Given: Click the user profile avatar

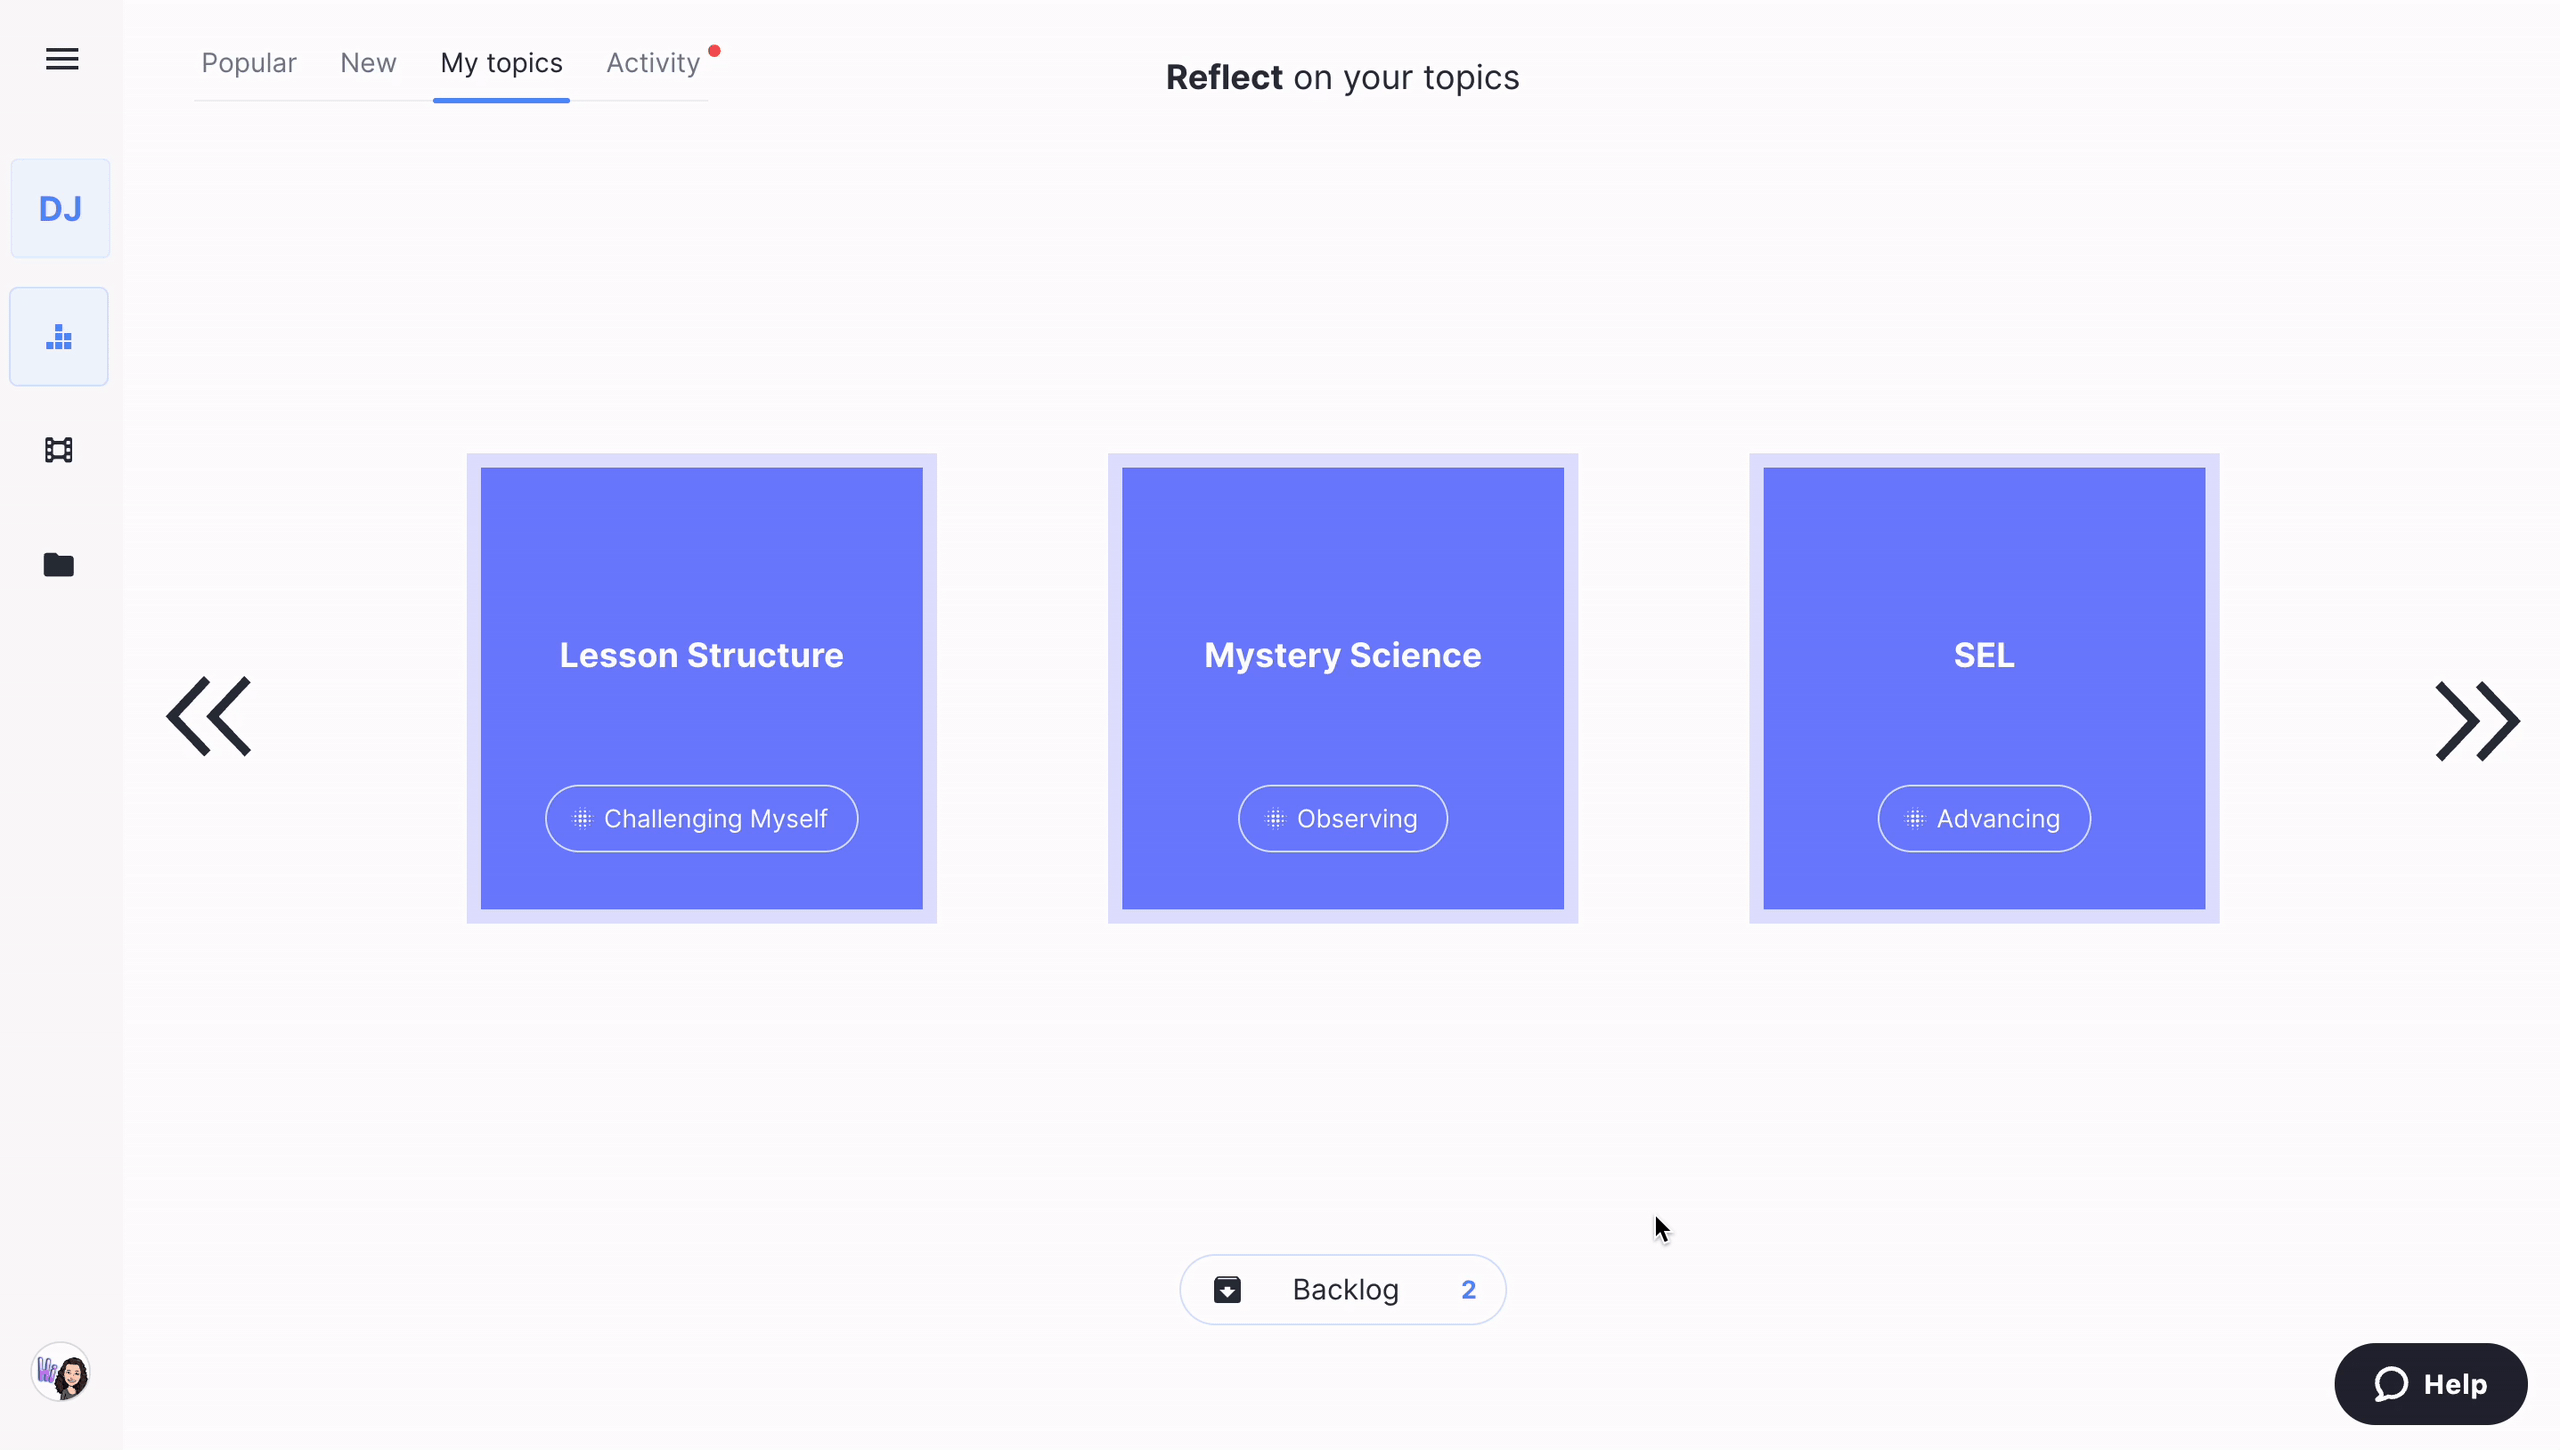Looking at the screenshot, I should point(61,1375).
